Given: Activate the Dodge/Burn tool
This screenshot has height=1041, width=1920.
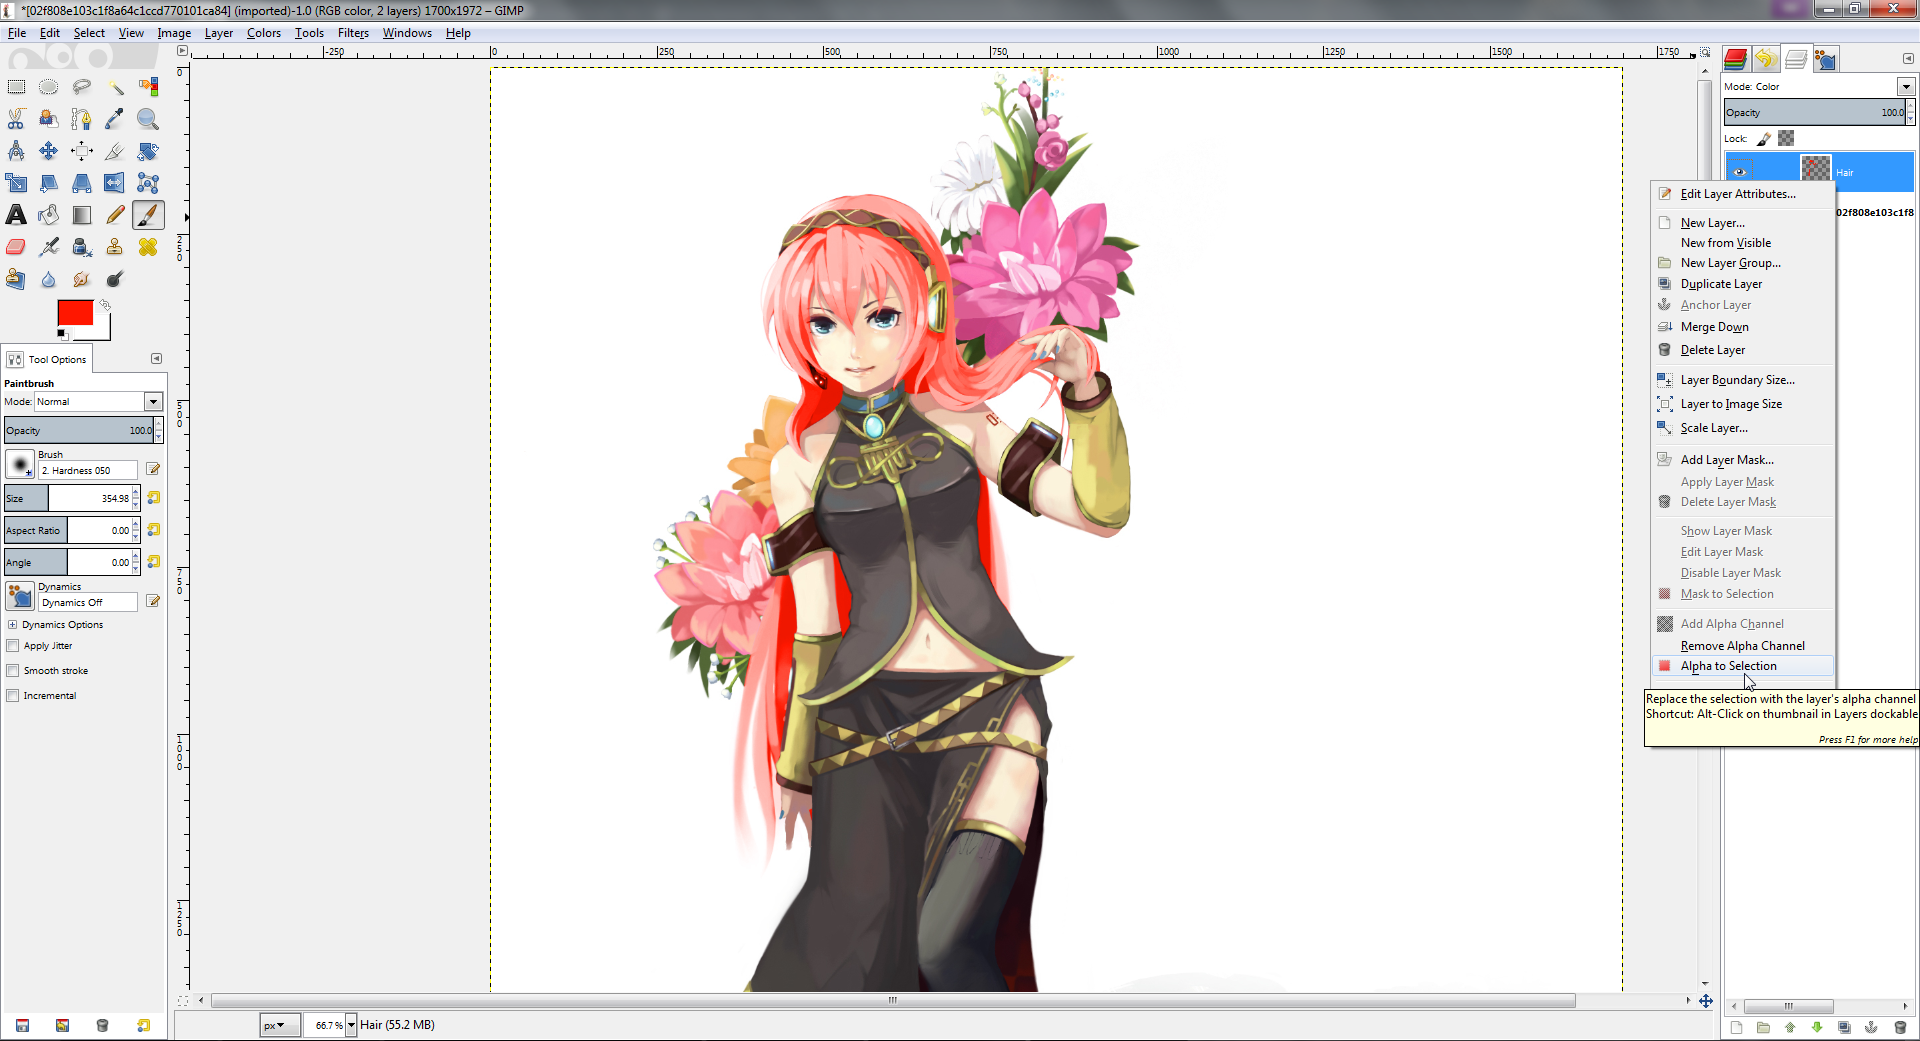Looking at the screenshot, I should [115, 279].
